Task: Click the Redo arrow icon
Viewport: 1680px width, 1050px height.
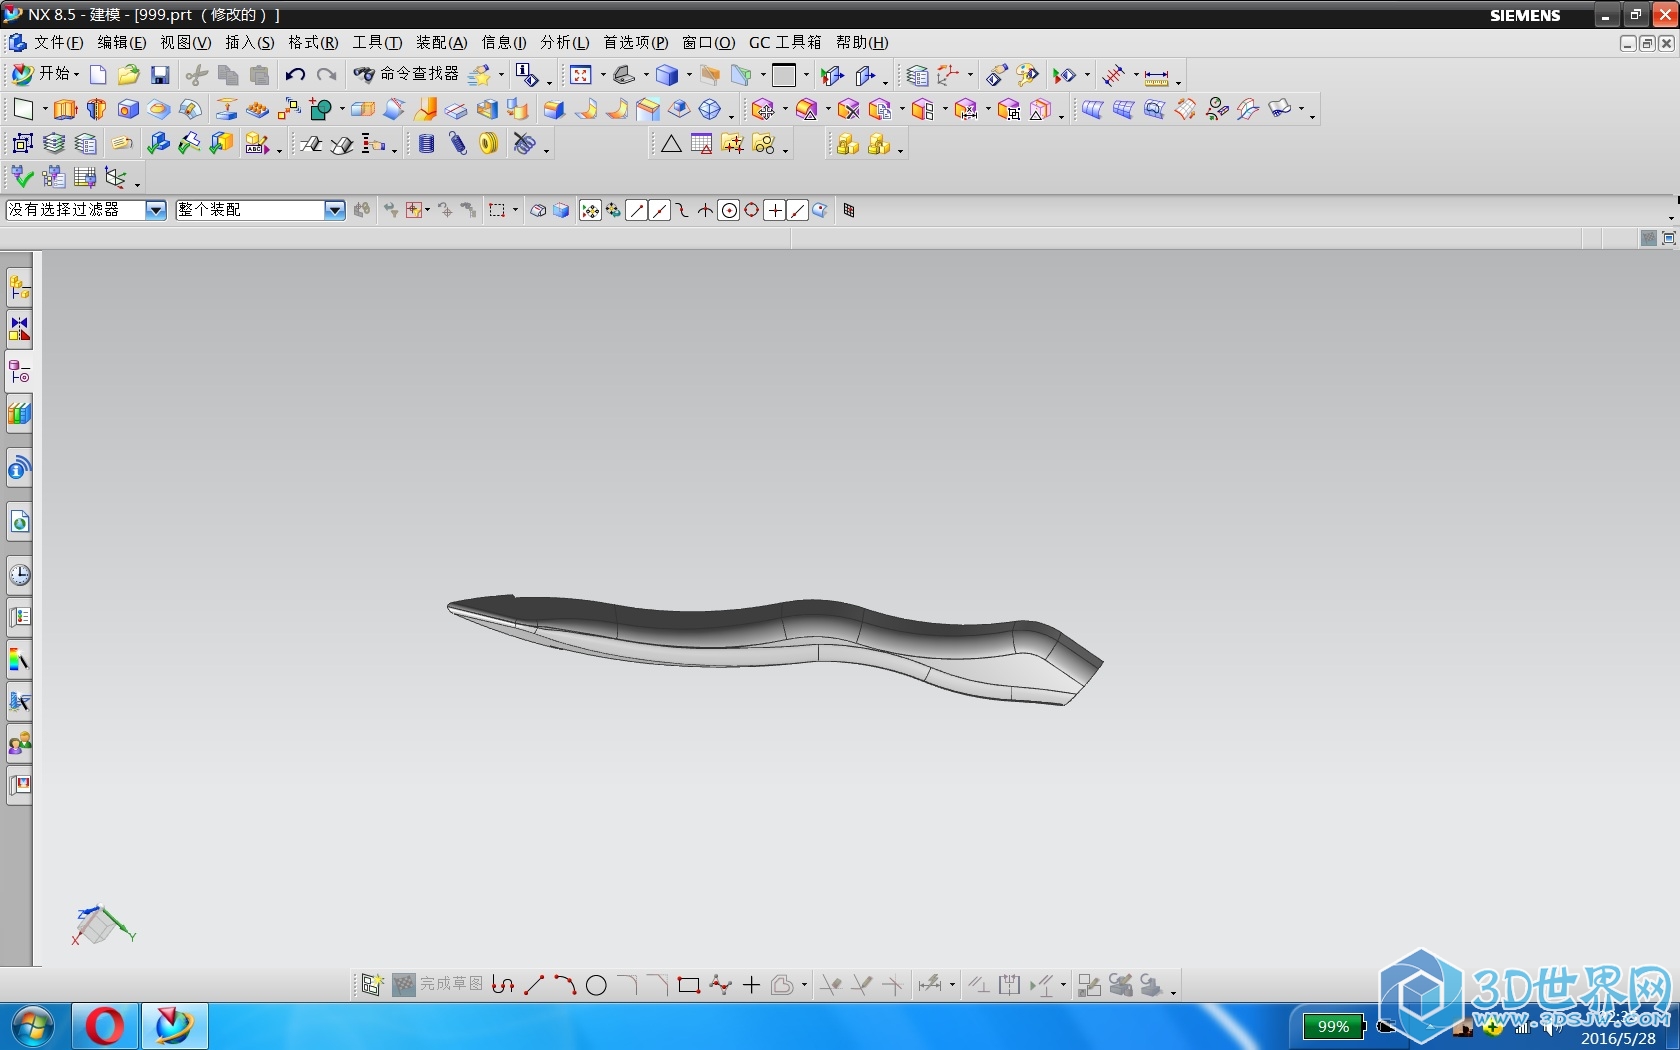Action: coord(326,75)
